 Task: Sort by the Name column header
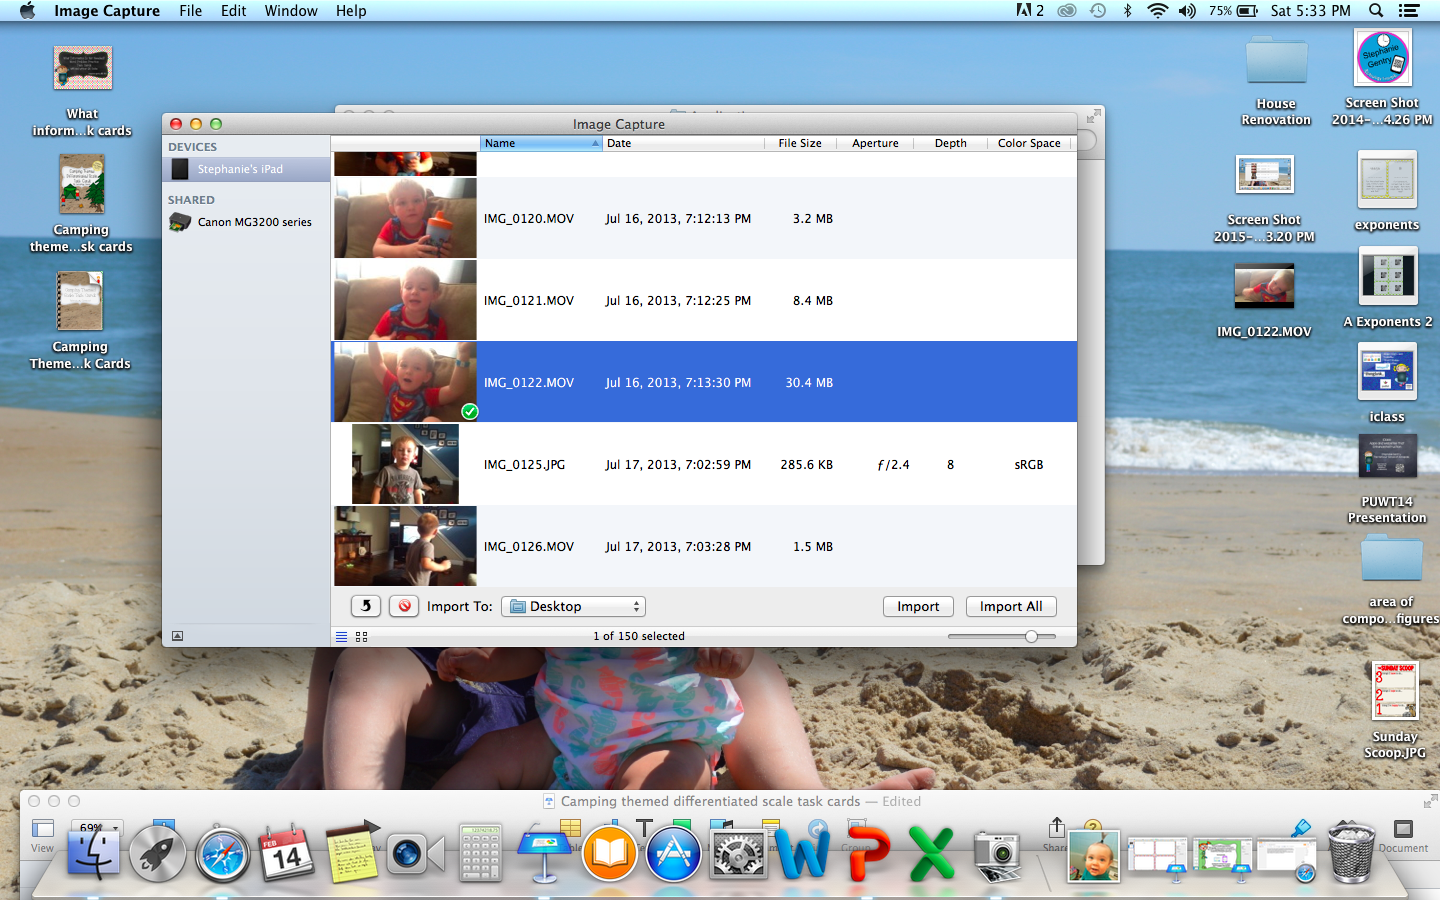[541, 143]
